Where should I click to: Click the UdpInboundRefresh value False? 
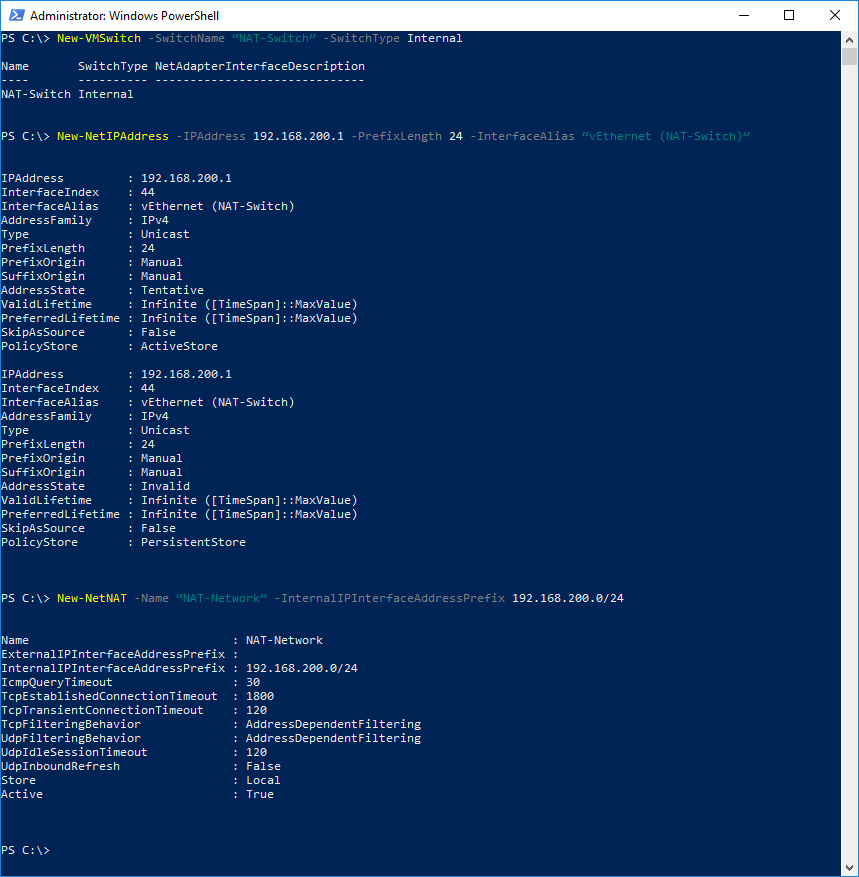263,766
